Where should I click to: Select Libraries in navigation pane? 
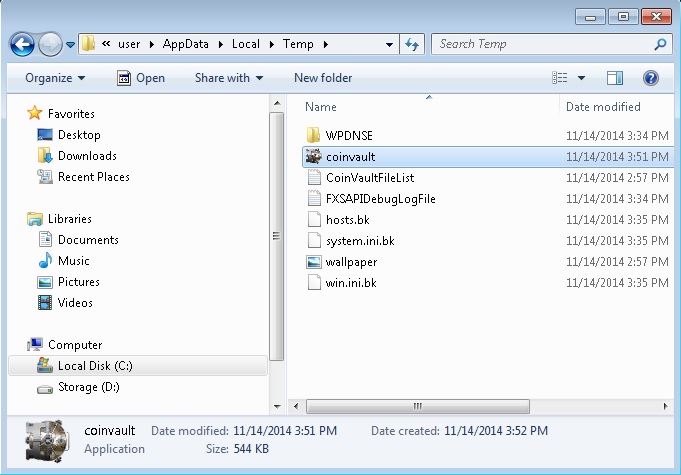click(x=59, y=219)
